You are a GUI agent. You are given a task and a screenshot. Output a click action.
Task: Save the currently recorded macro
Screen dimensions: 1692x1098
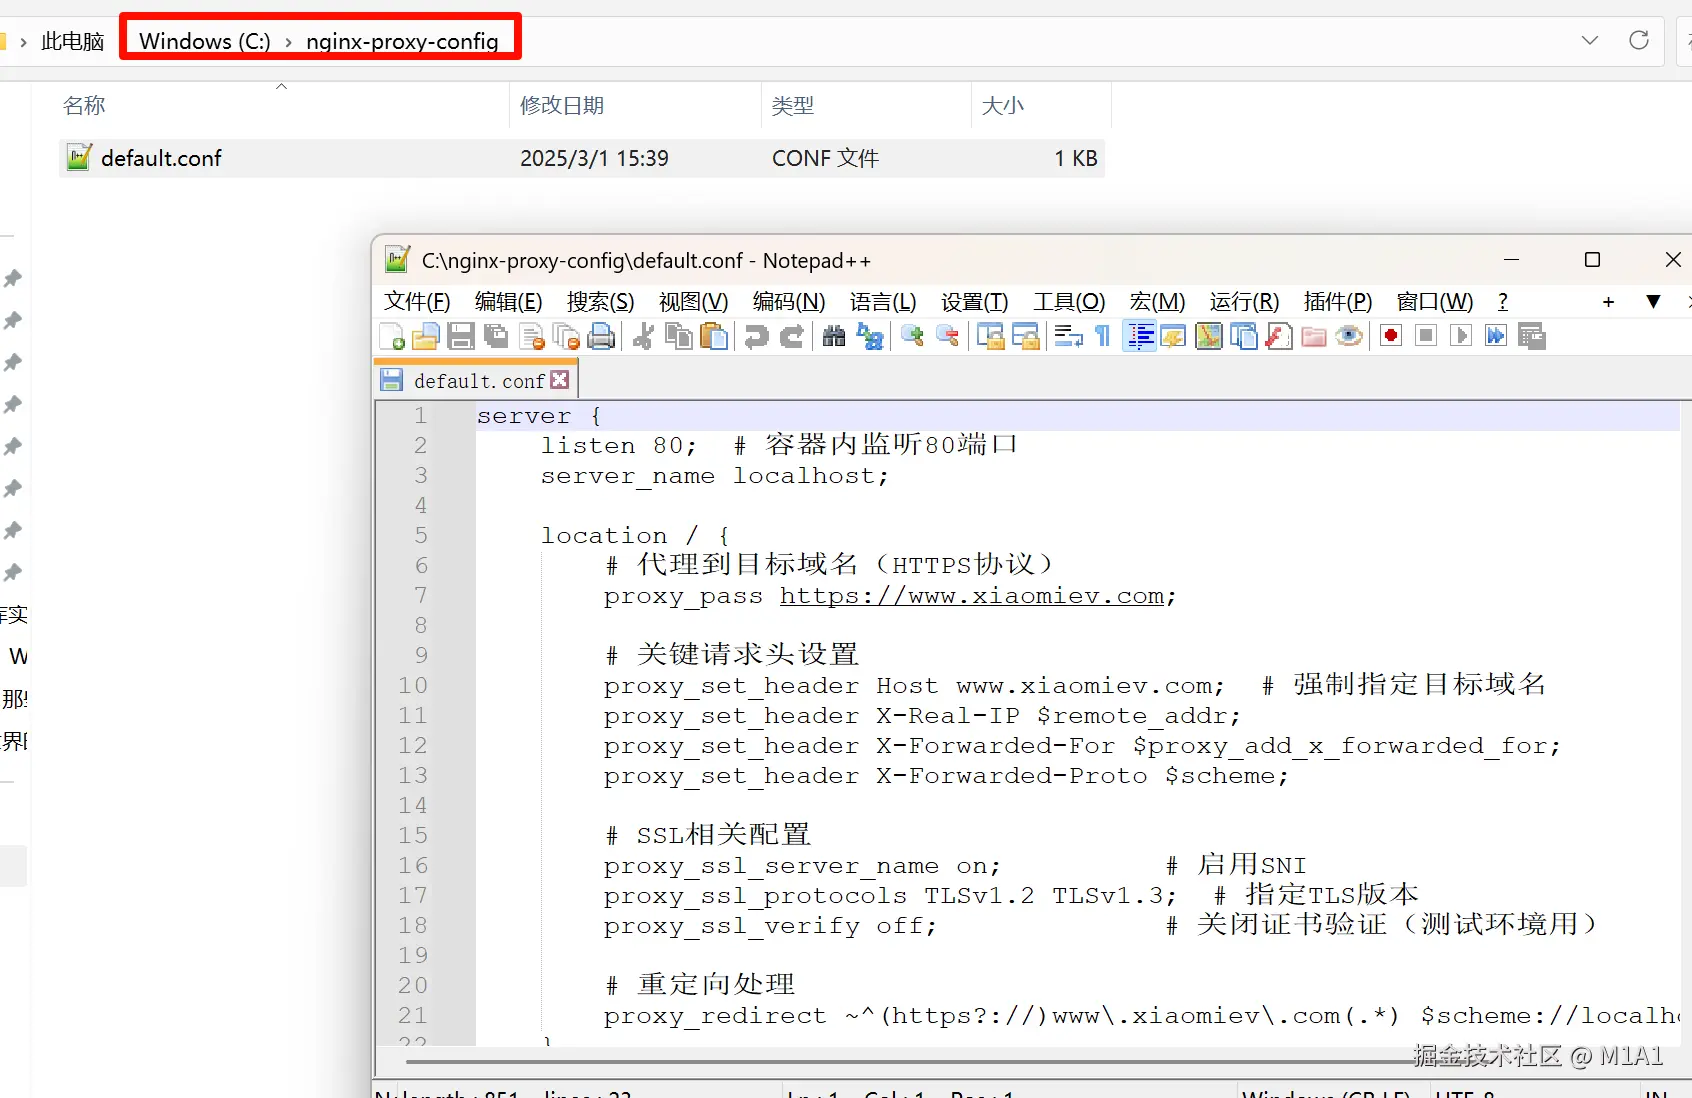1532,337
